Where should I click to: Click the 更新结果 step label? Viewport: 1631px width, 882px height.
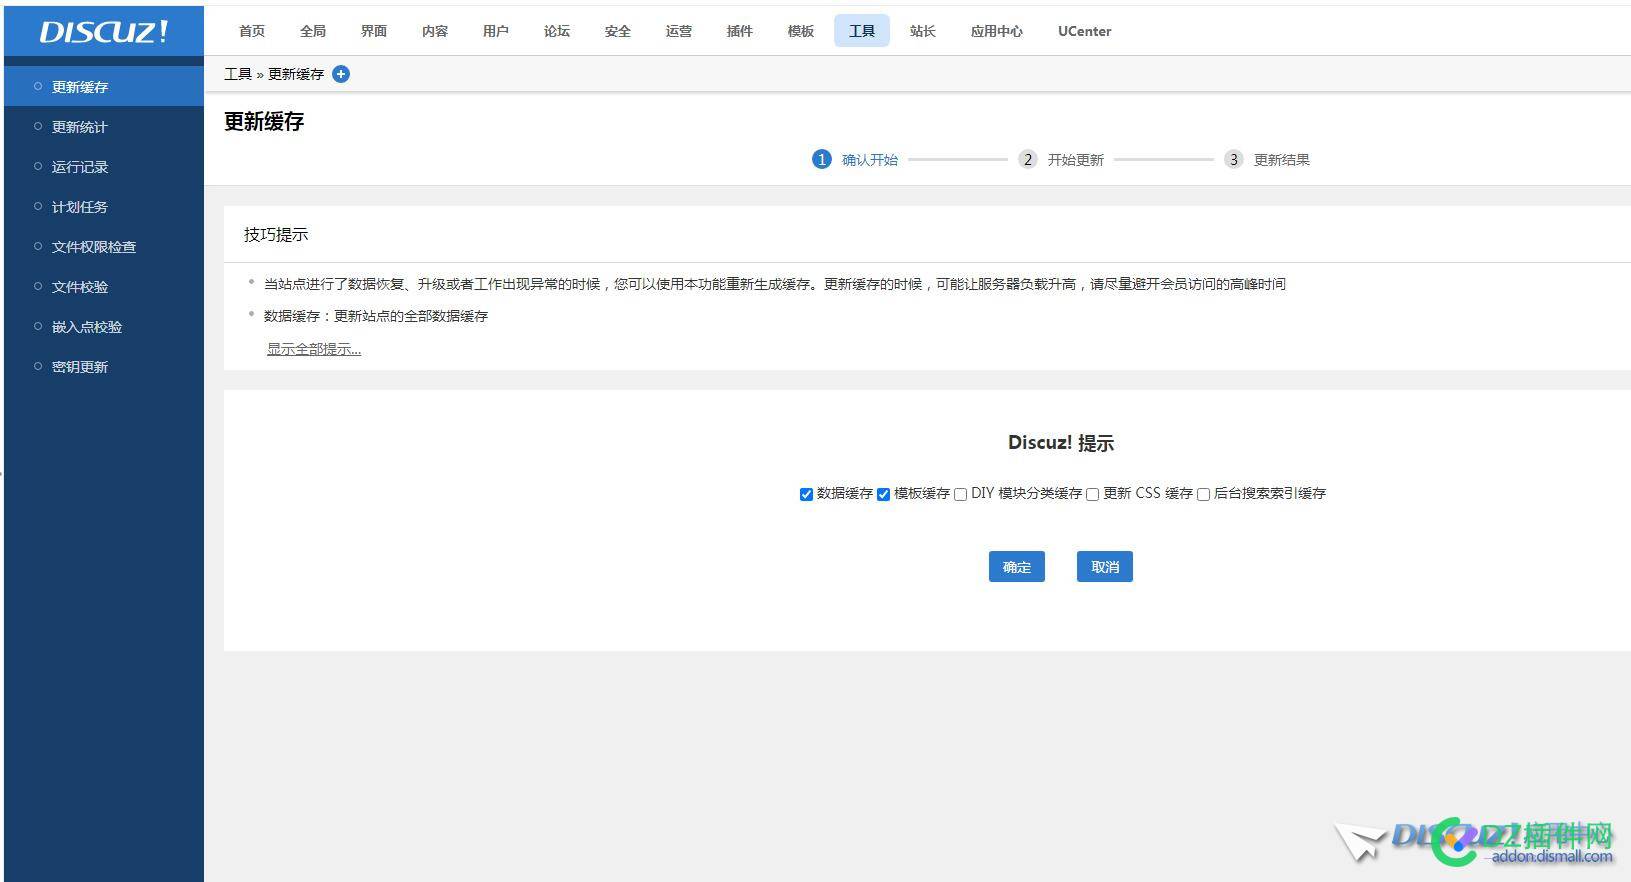(1282, 160)
